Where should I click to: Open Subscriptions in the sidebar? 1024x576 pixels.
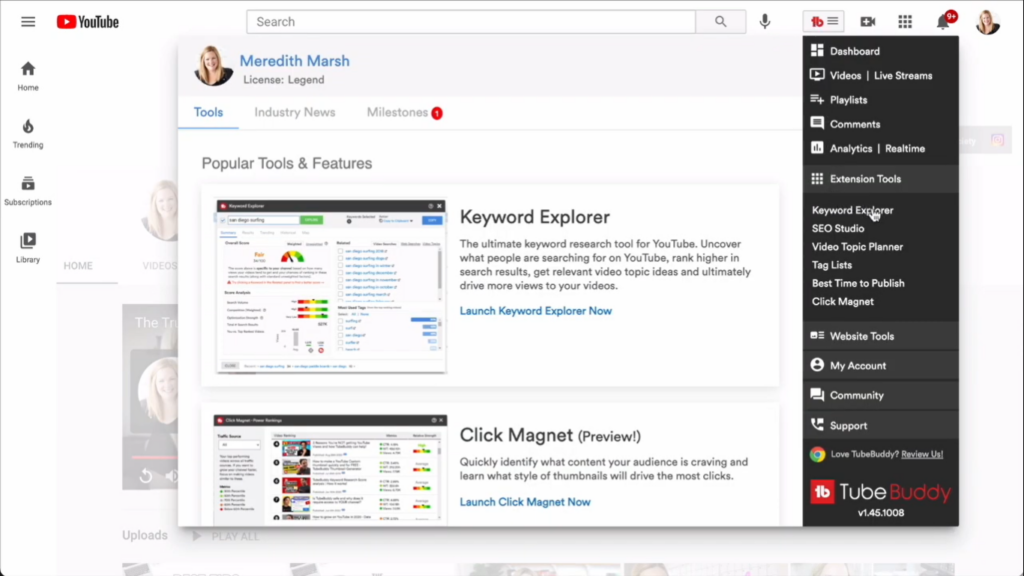coord(28,191)
